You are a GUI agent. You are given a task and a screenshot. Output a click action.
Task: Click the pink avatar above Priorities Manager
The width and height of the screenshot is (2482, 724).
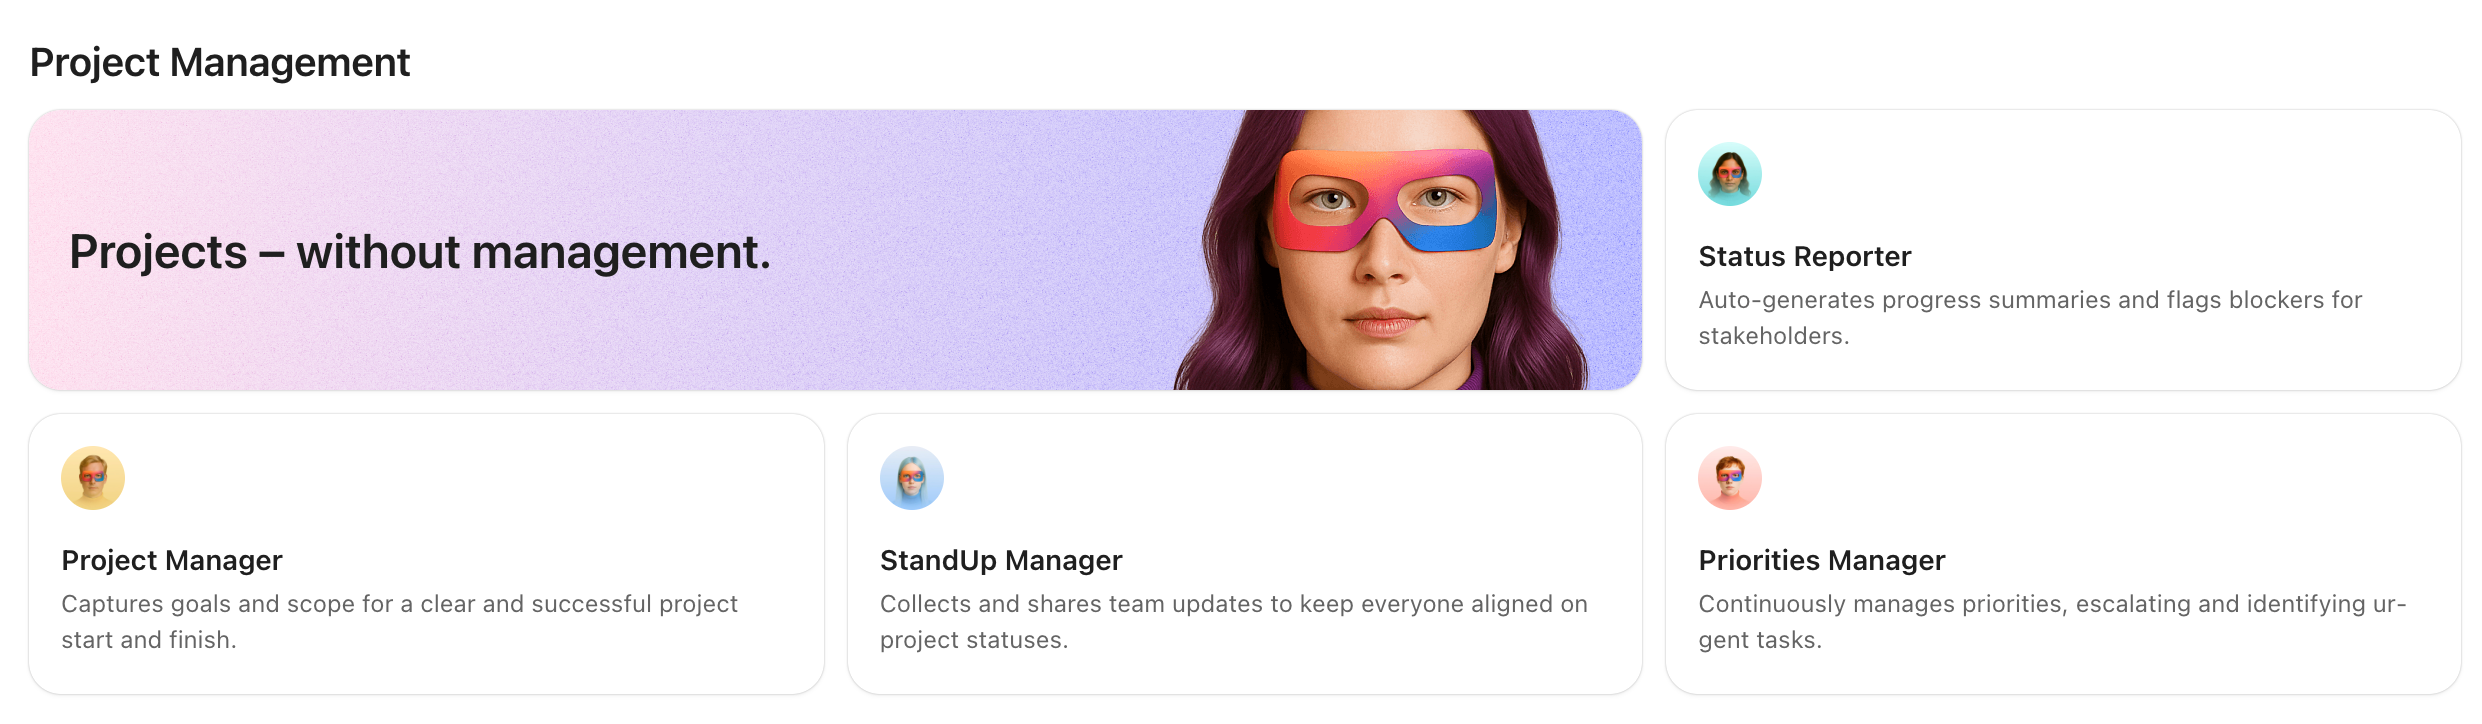click(1730, 478)
